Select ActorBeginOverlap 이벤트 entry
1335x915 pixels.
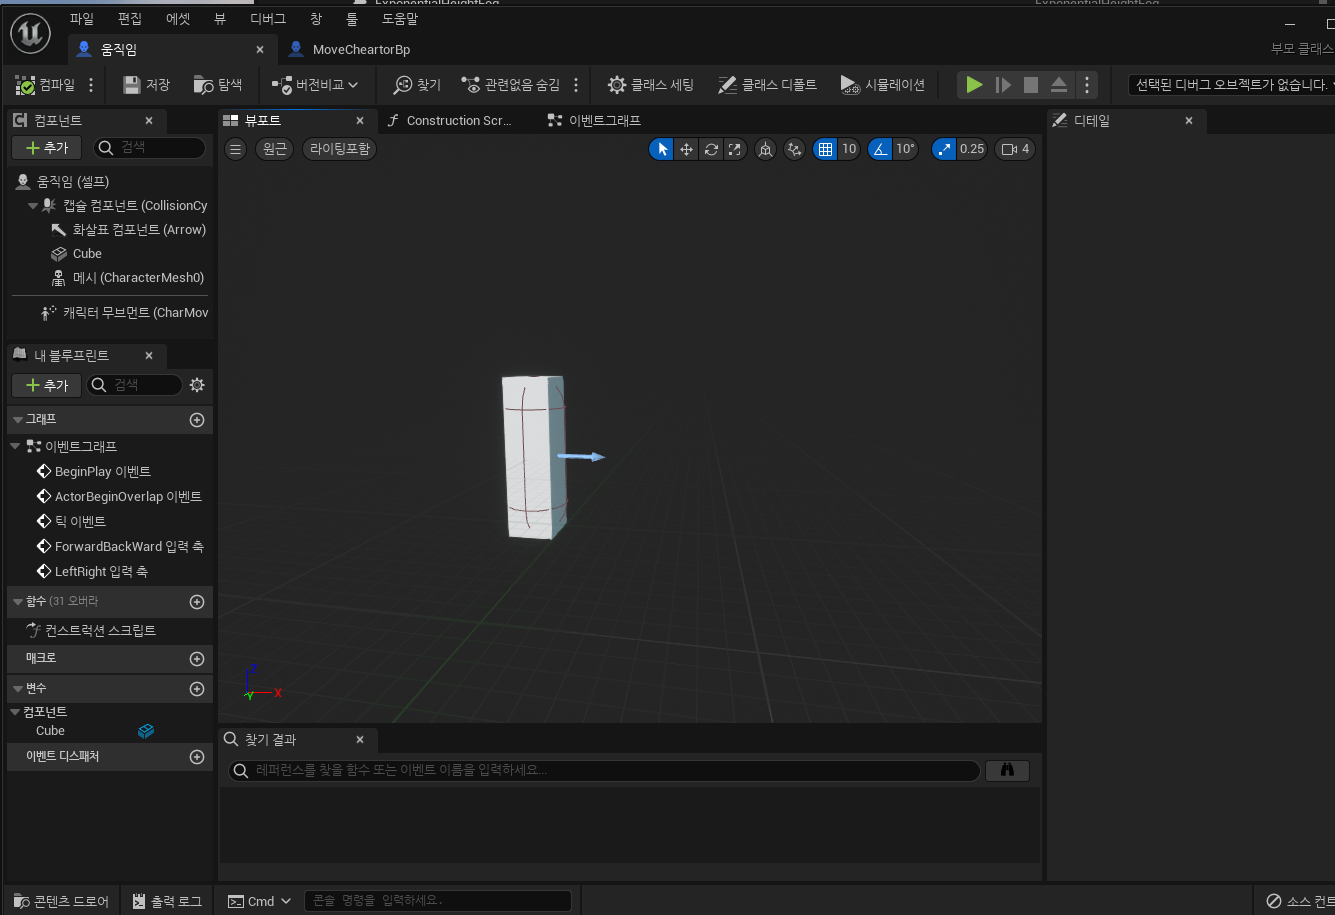point(119,496)
